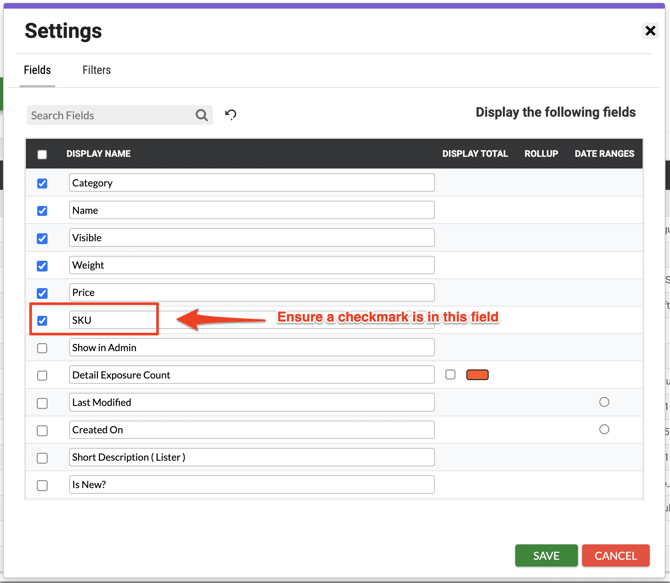Tick the Is New? checkbox
Viewport: 670px width, 583px height.
(42, 485)
